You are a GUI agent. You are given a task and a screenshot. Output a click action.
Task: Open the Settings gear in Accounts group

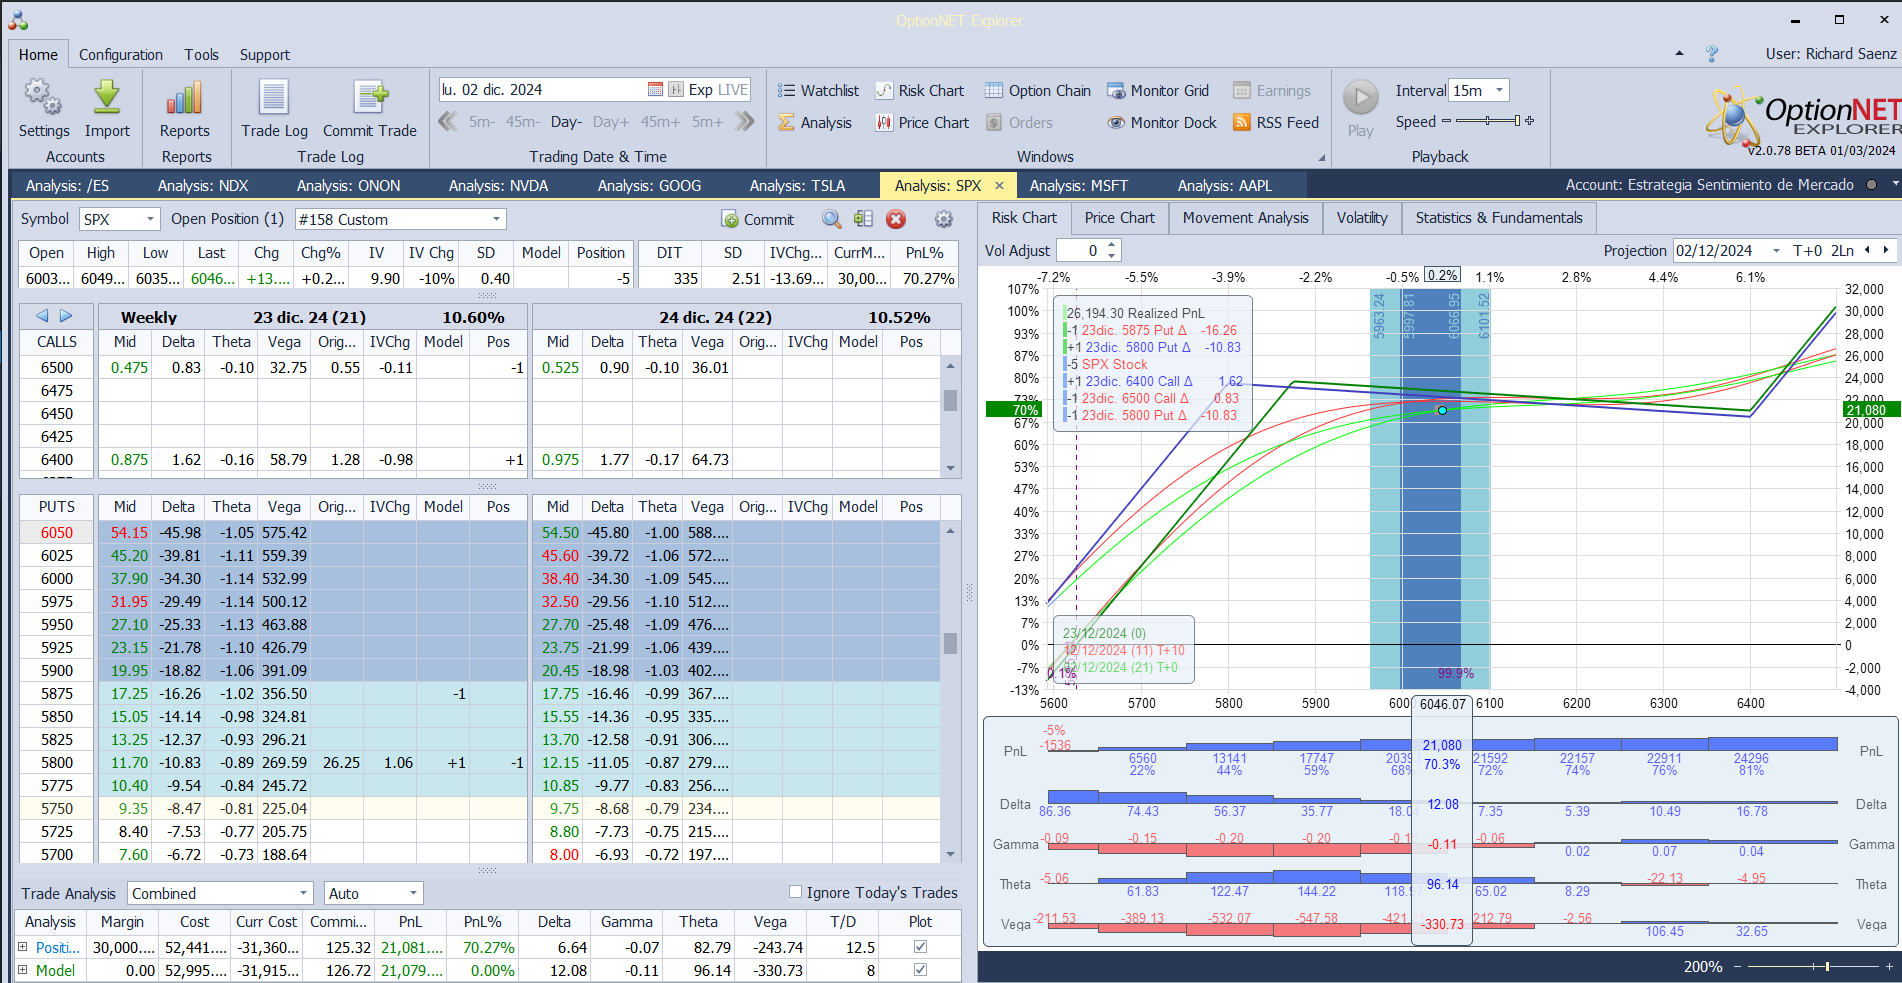tap(43, 108)
